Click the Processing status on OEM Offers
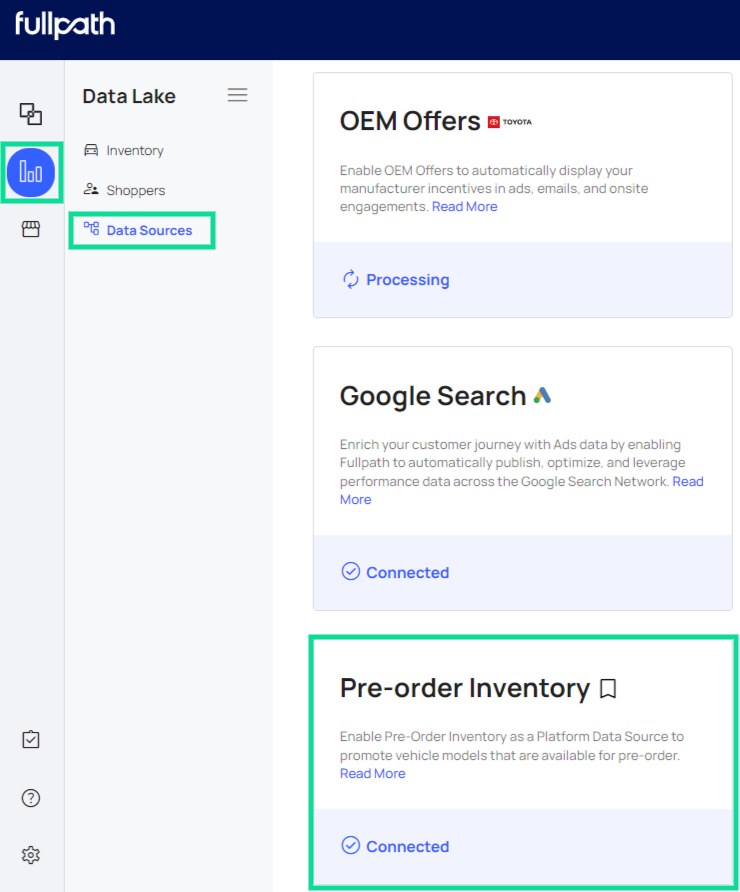 click(407, 280)
